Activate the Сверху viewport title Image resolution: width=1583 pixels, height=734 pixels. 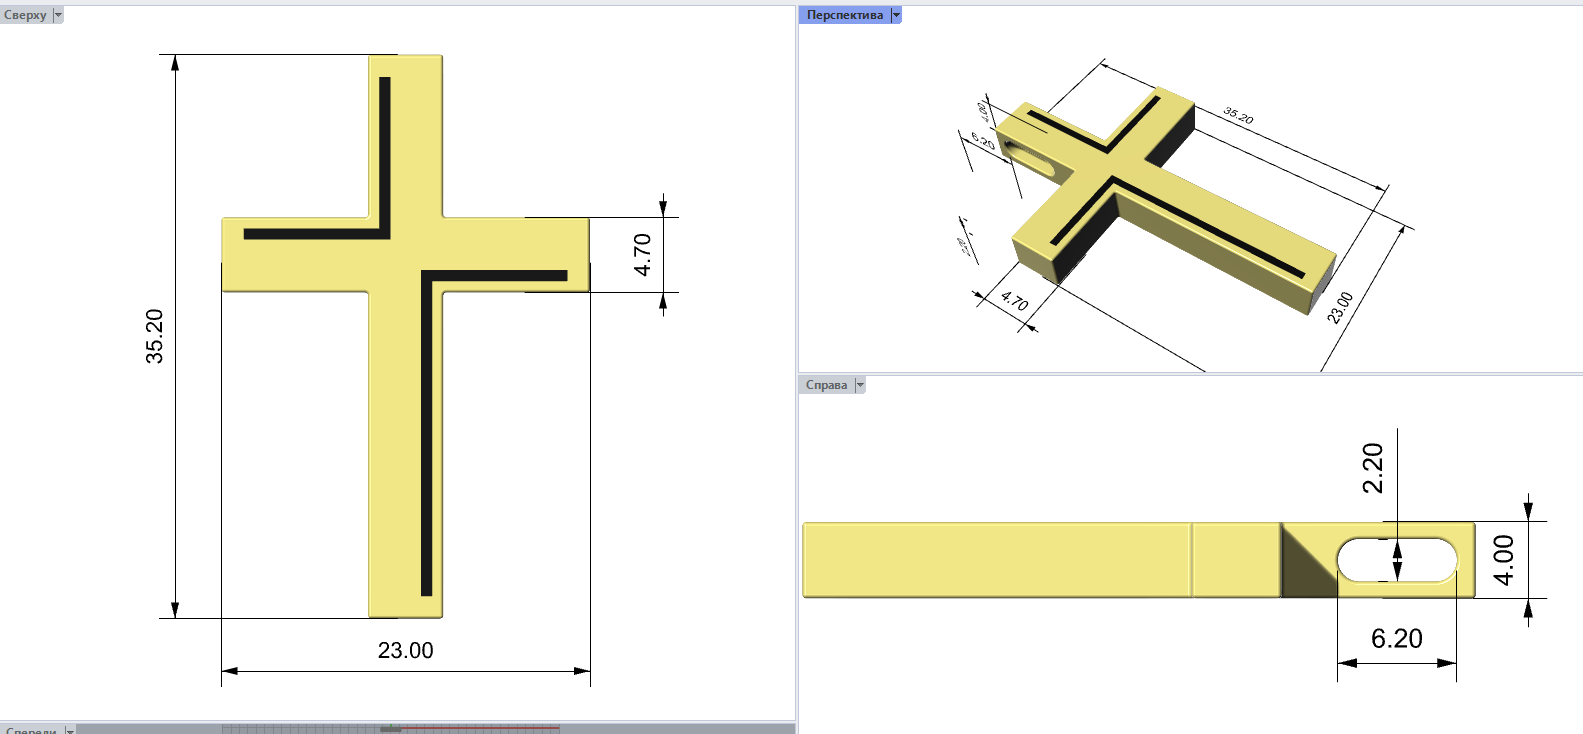(x=25, y=15)
